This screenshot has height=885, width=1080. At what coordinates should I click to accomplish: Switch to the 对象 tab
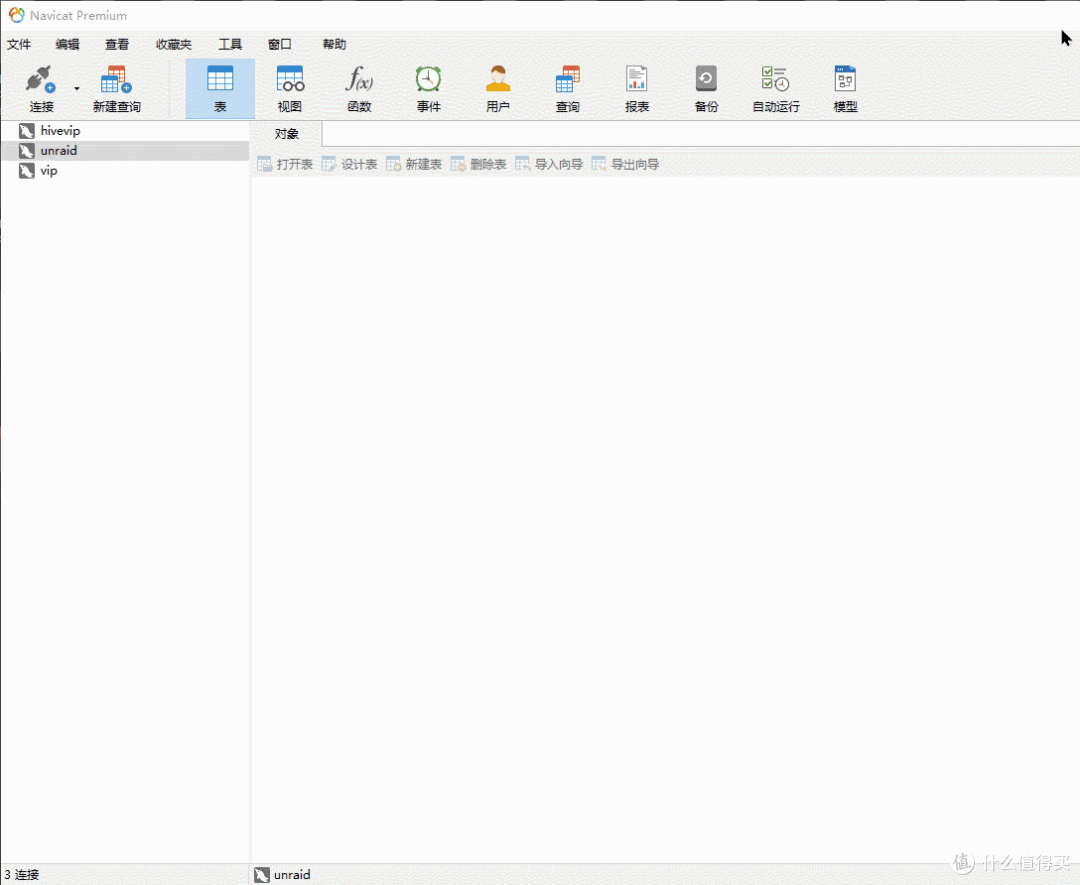click(287, 134)
